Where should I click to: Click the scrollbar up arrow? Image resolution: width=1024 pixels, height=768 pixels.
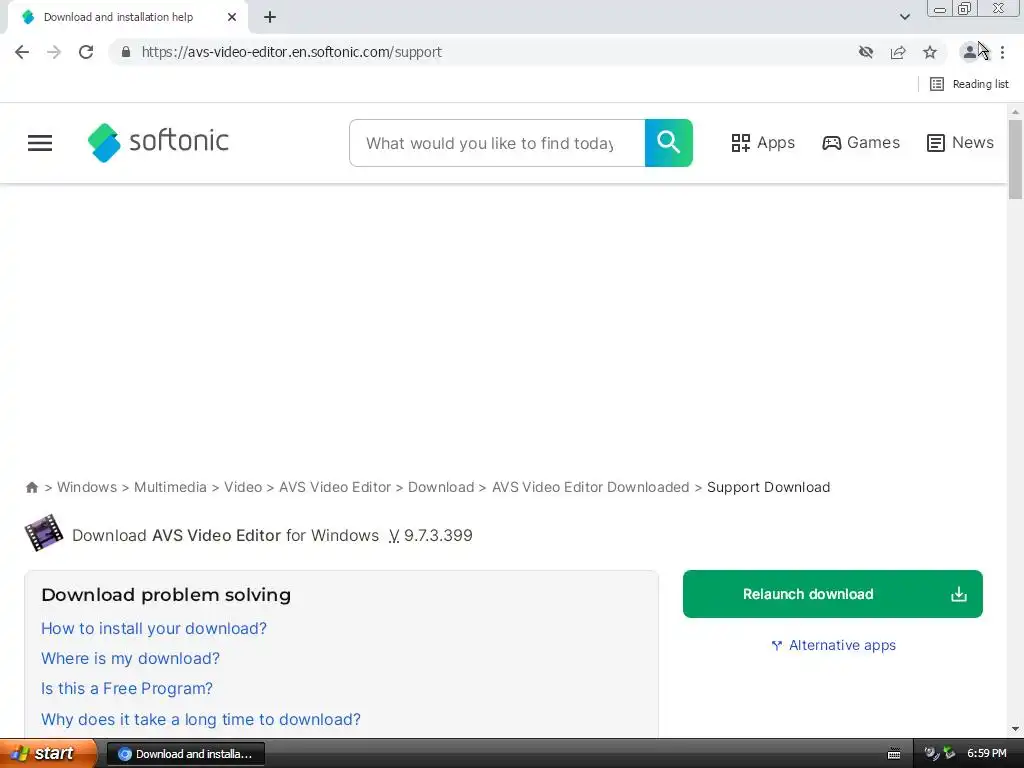pos(1015,112)
